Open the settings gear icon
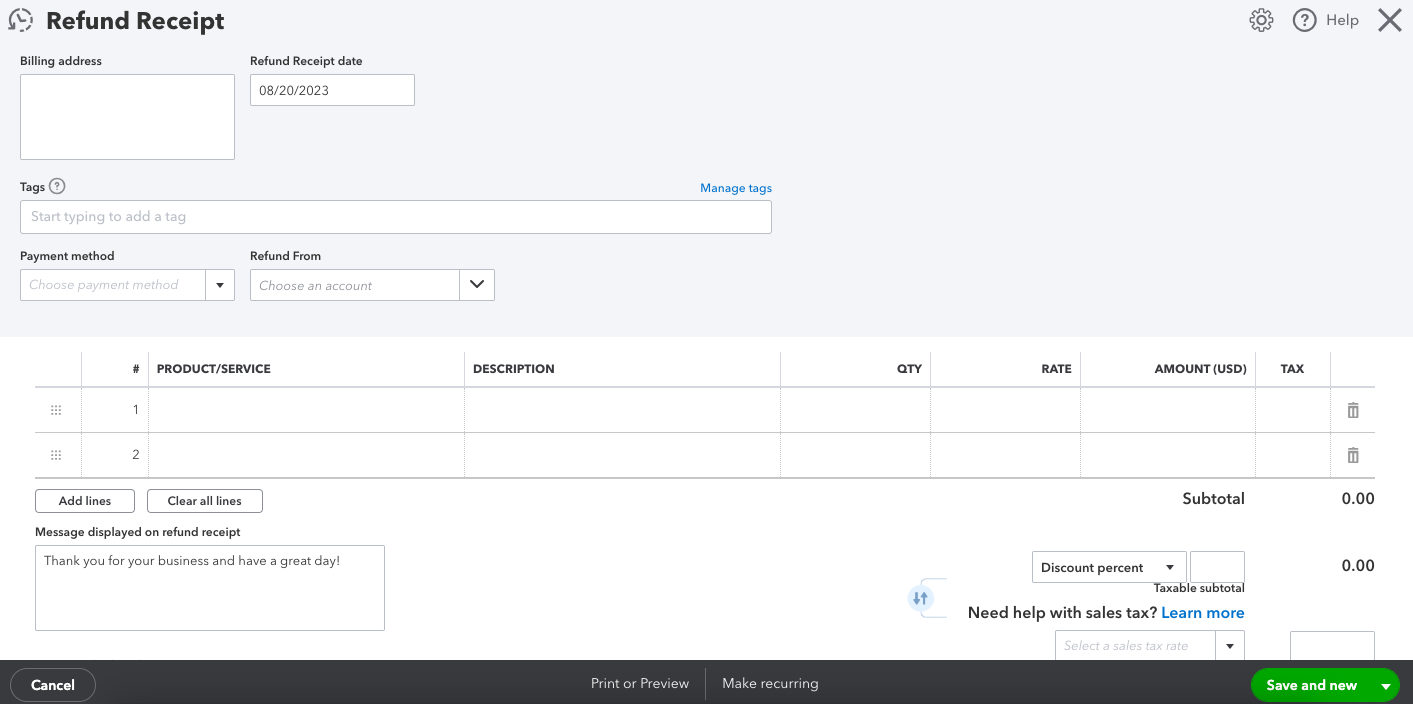The image size is (1413, 704). pos(1261,20)
